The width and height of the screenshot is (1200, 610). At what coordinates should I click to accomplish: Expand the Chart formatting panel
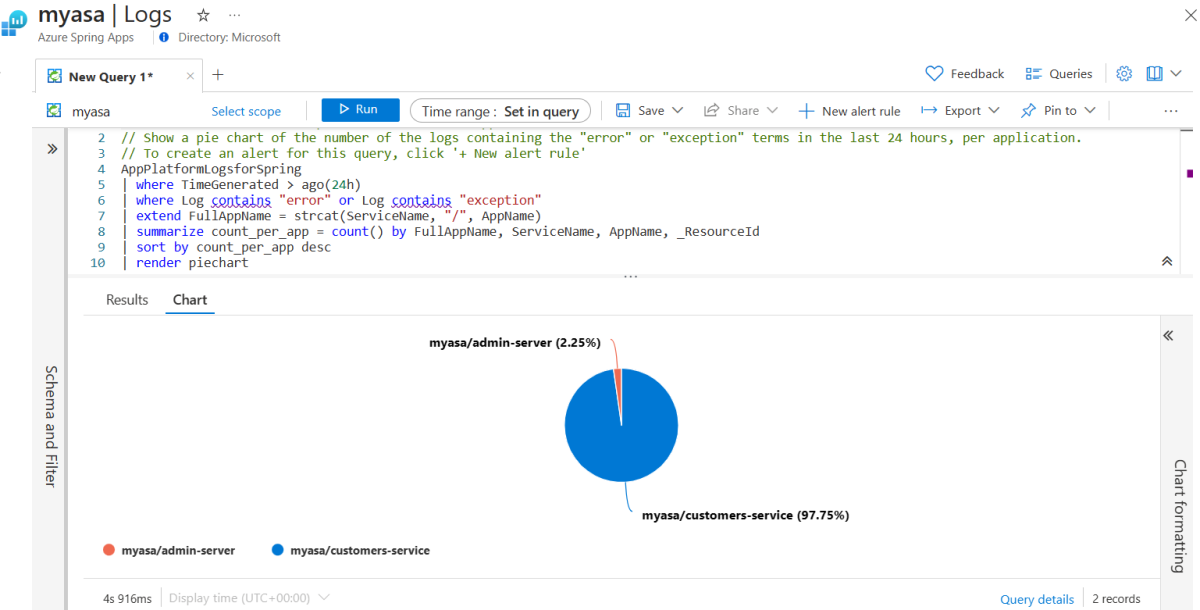coord(1168,336)
